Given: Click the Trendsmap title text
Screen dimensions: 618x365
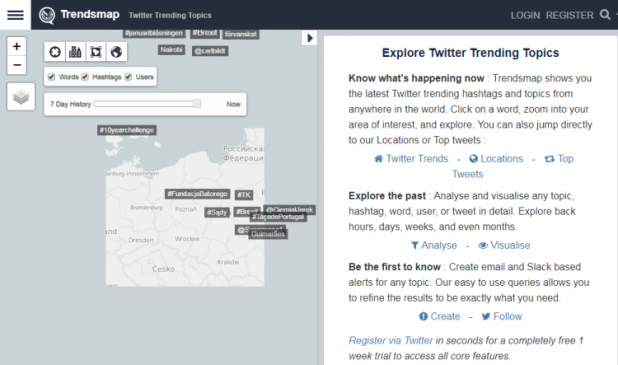Looking at the screenshot, I should (90, 15).
